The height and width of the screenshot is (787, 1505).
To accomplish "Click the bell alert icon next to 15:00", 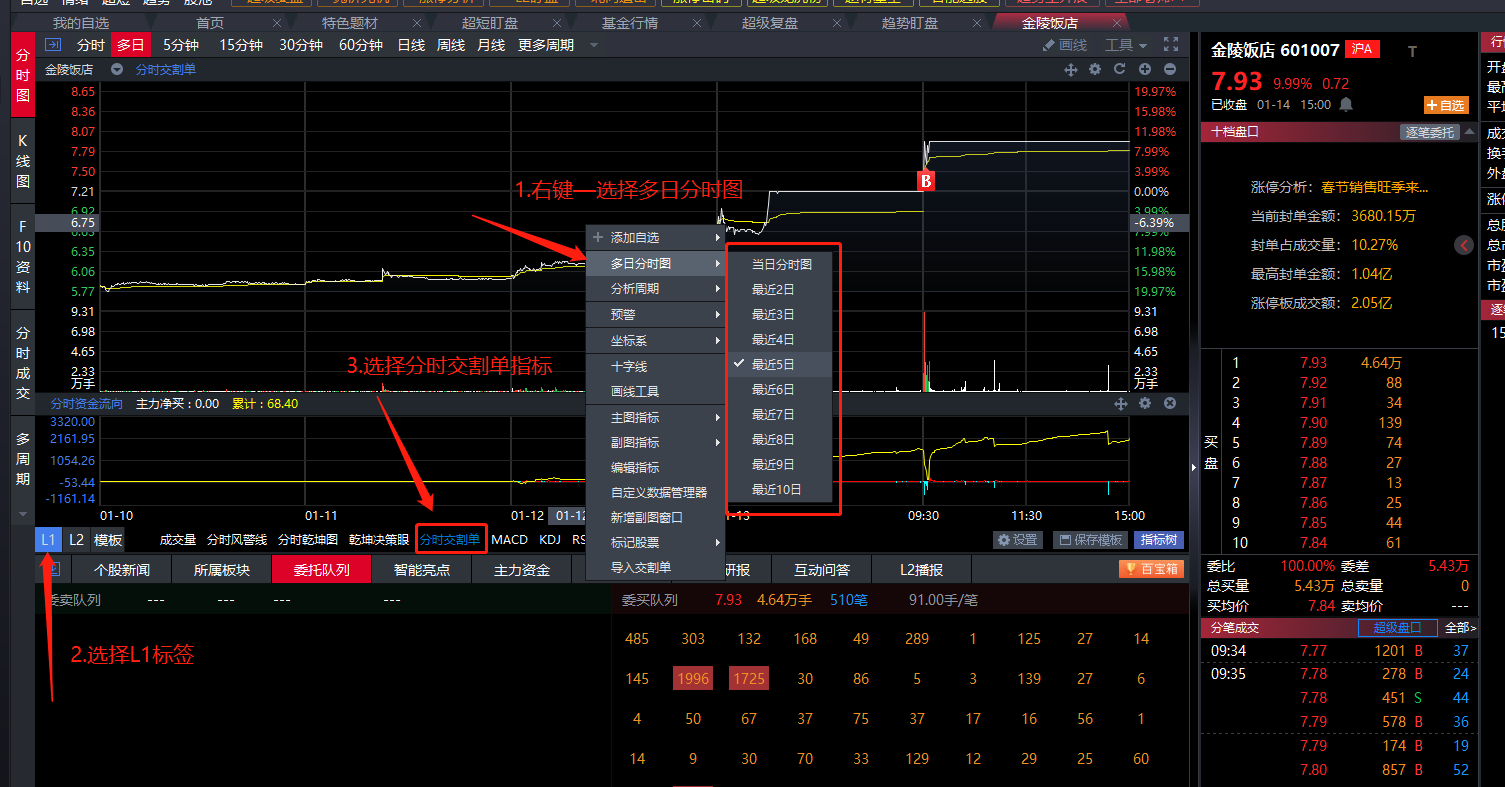I will pos(1346,104).
